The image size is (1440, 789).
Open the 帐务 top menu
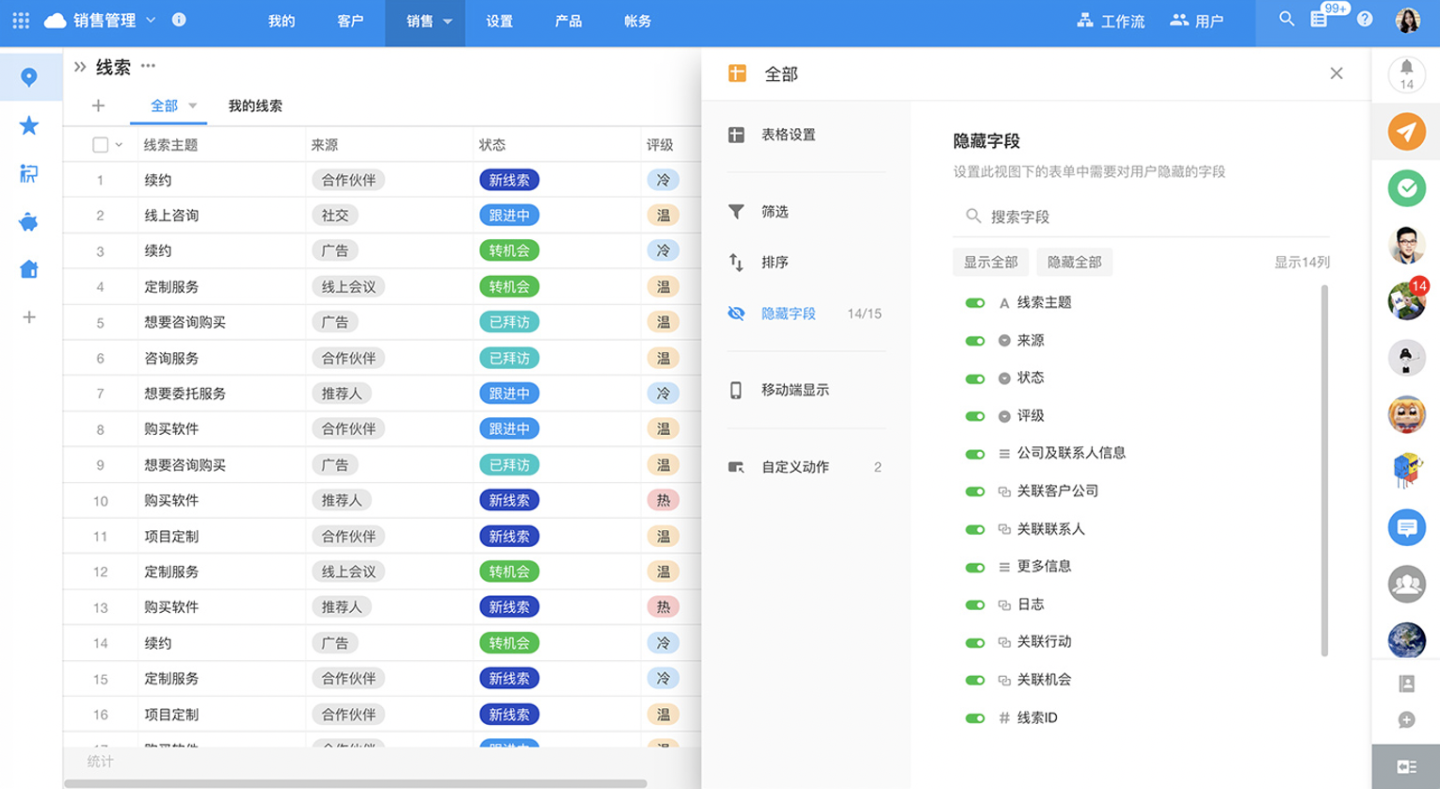point(637,21)
